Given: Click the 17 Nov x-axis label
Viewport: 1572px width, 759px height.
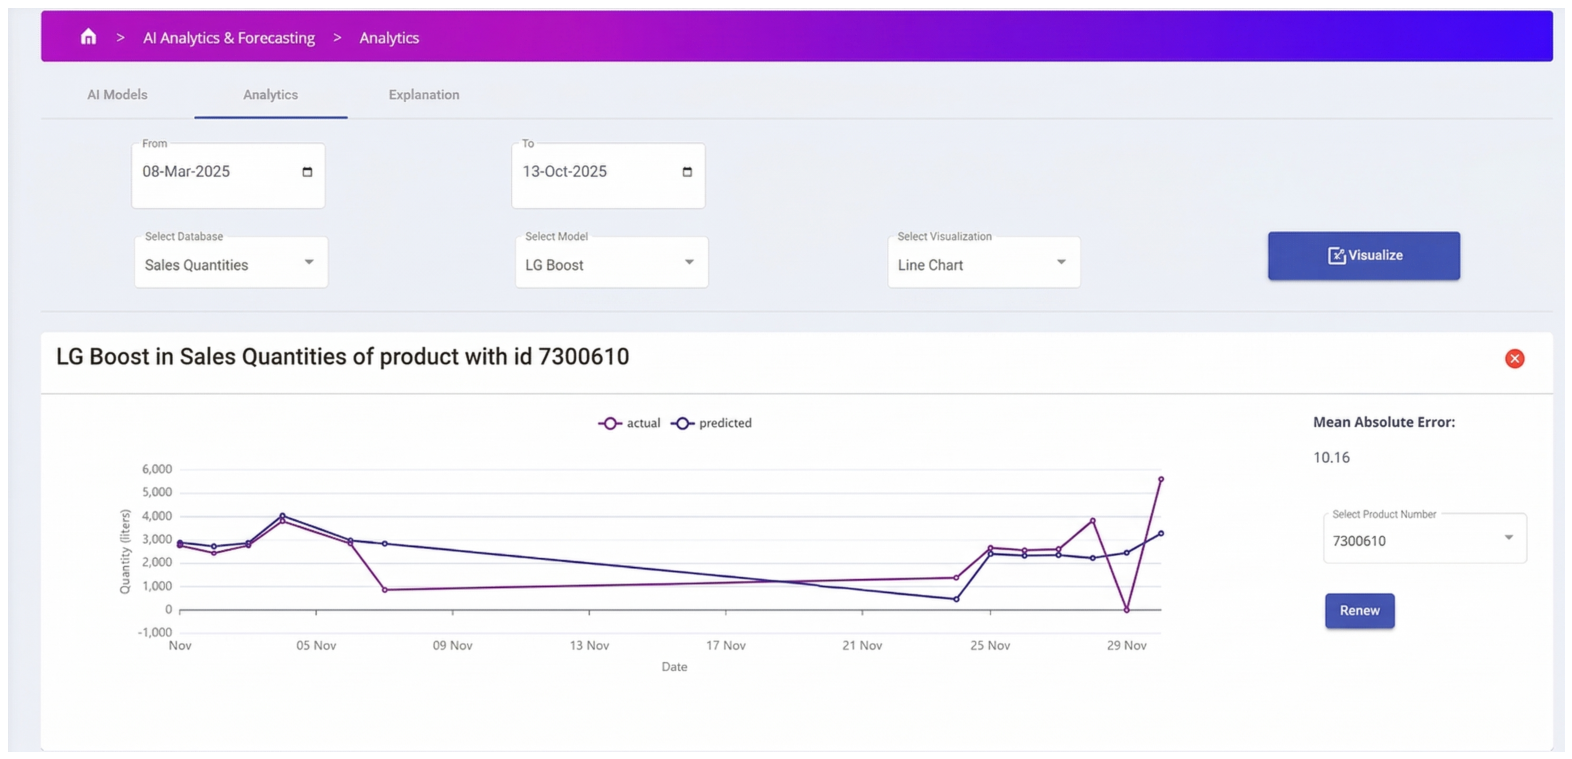Looking at the screenshot, I should click(726, 646).
